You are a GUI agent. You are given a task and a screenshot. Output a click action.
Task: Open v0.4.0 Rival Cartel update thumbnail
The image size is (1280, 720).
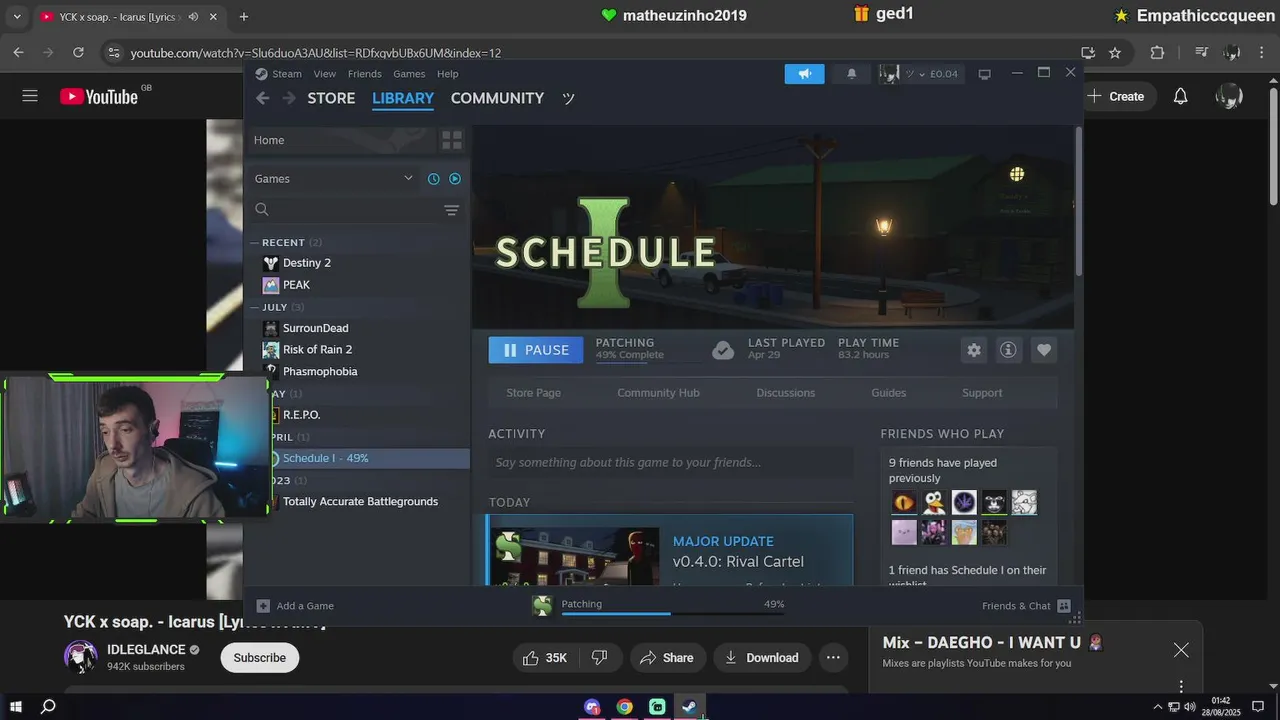[x=575, y=556]
